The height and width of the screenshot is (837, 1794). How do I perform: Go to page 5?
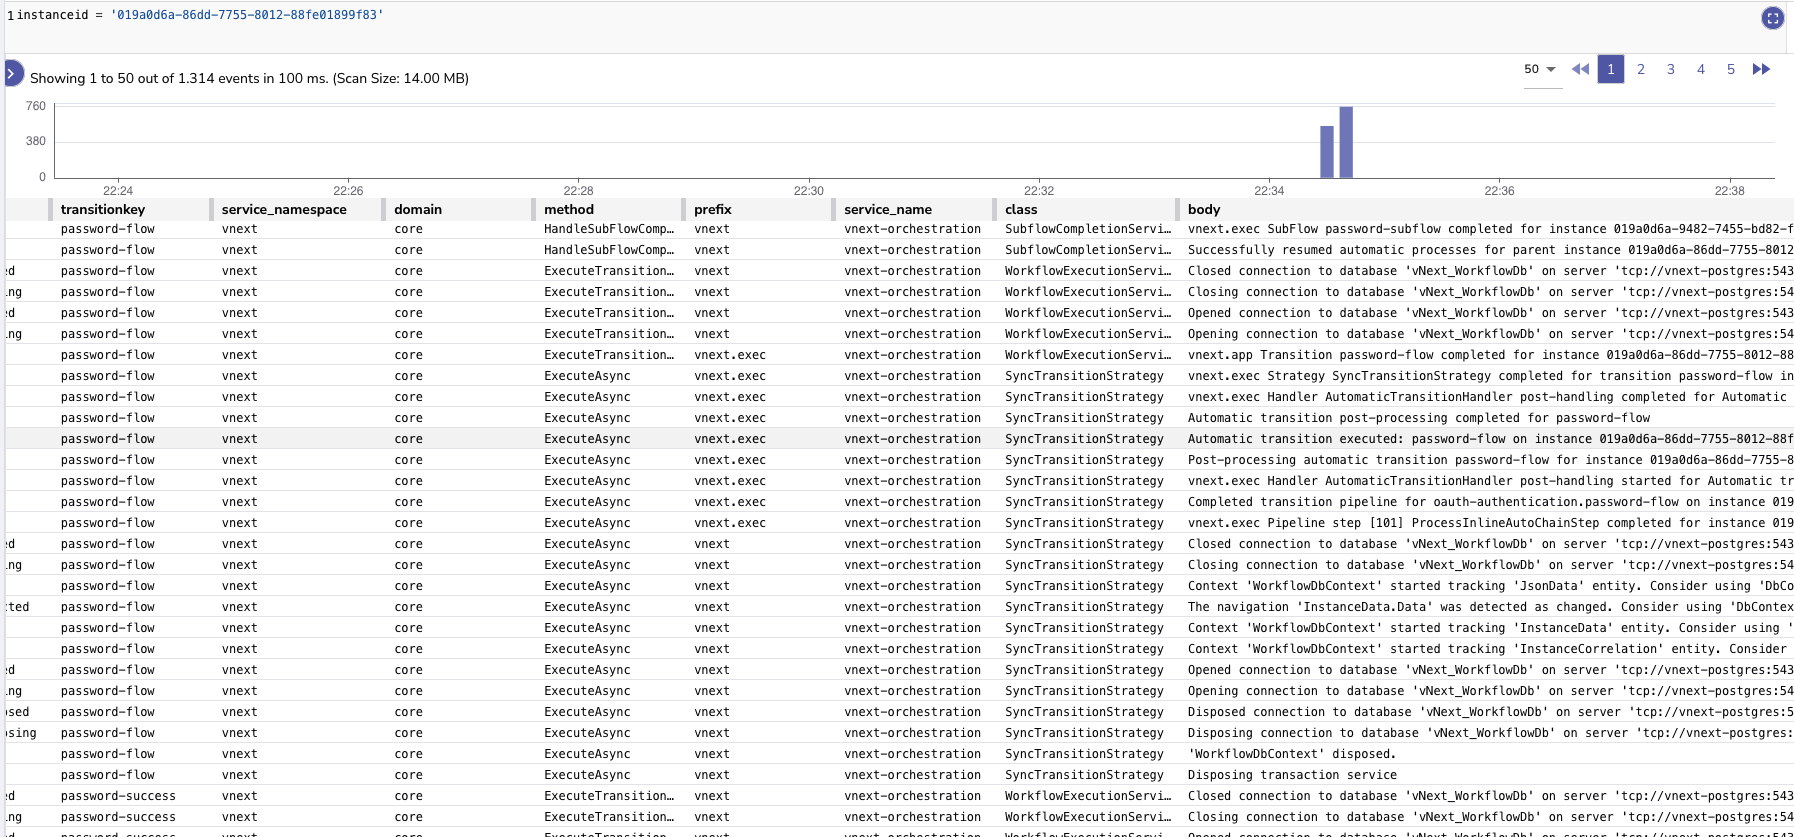coord(1731,69)
